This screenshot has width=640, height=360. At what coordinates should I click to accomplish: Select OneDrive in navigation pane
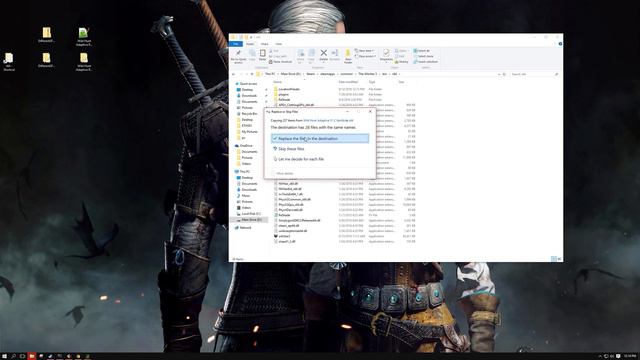coord(244,146)
